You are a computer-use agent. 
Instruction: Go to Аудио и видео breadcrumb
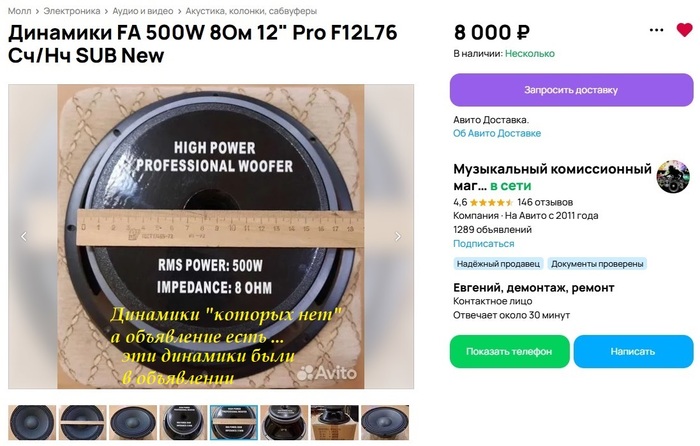[142, 11]
